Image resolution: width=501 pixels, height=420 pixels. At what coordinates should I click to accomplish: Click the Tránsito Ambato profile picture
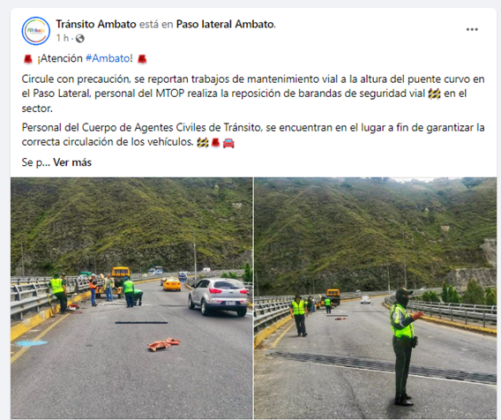click(x=36, y=31)
